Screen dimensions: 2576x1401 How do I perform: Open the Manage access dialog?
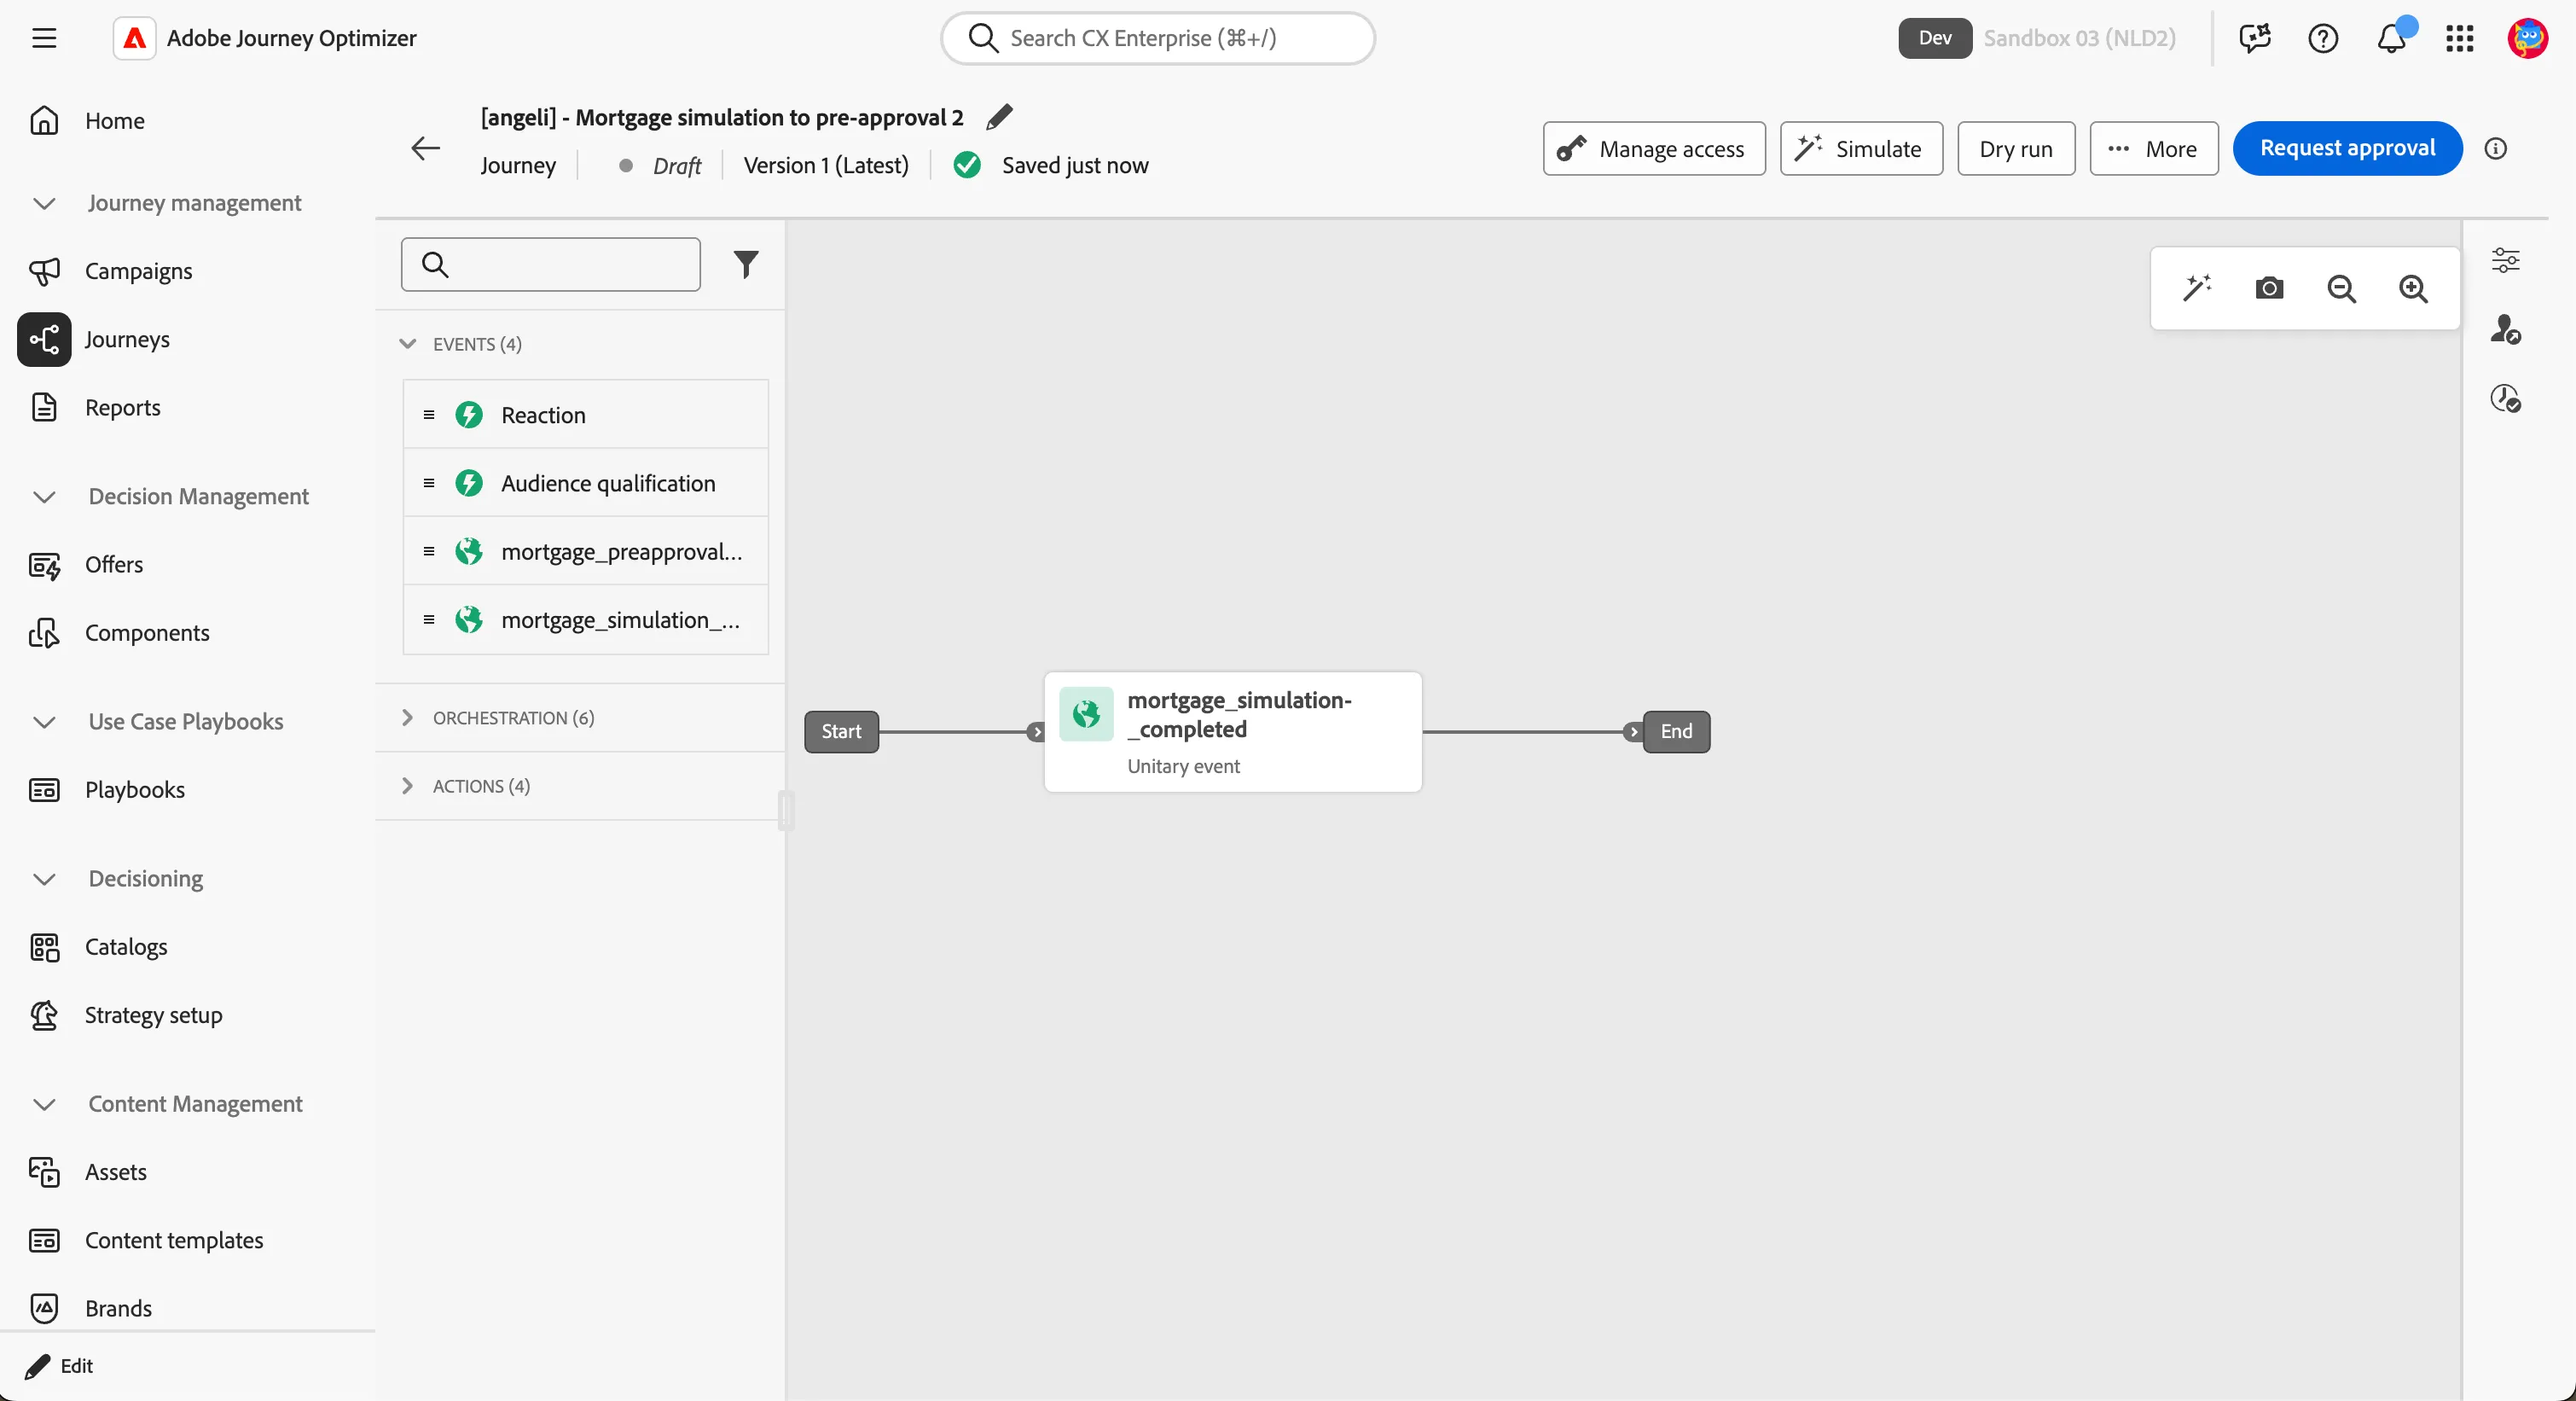(x=1654, y=149)
